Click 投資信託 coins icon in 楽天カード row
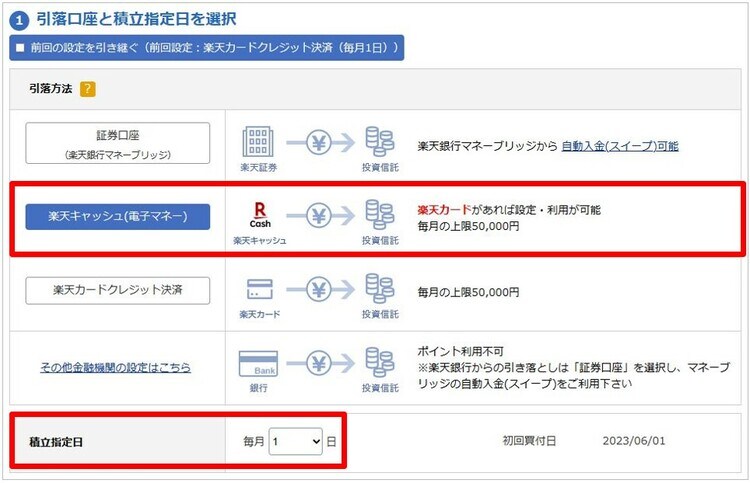The width and height of the screenshot is (750, 483). (x=380, y=288)
